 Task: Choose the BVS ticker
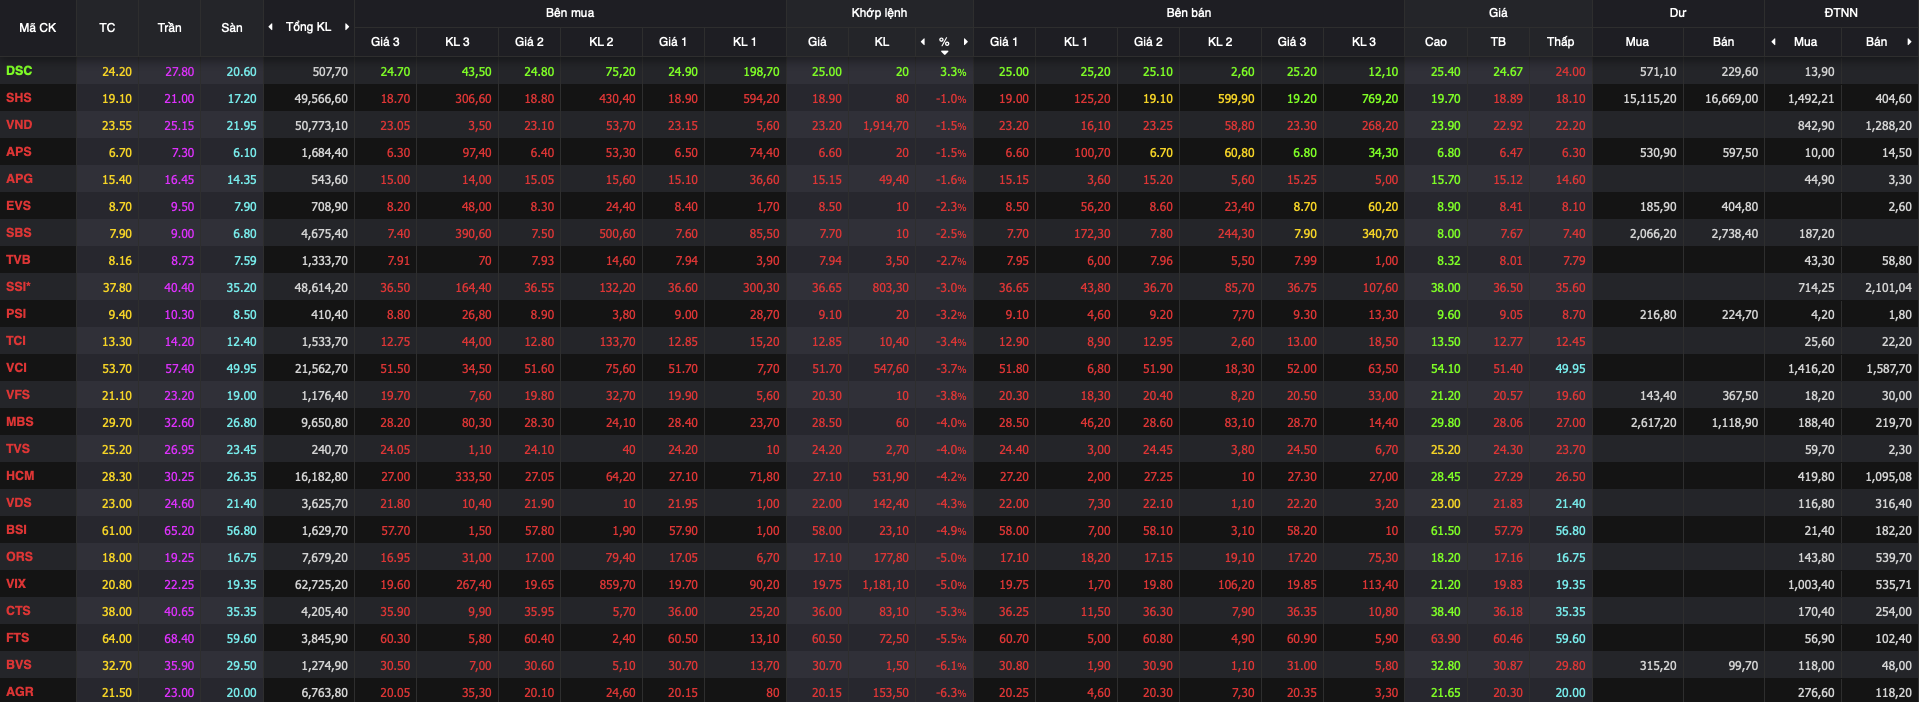tap(19, 665)
